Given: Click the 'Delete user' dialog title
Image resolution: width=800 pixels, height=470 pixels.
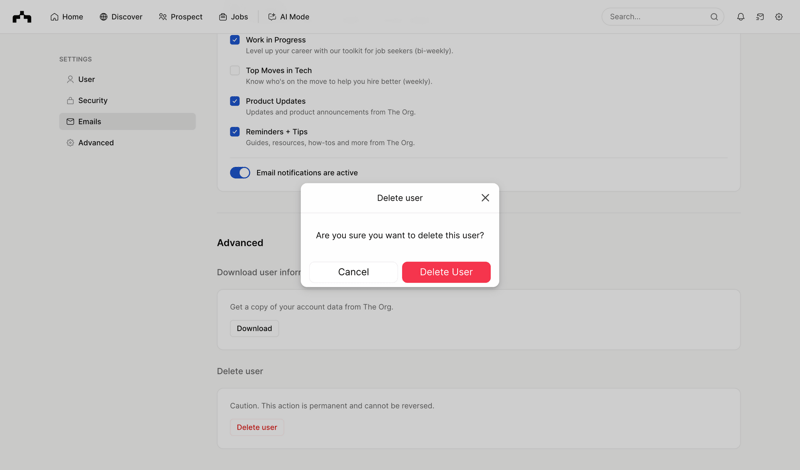Looking at the screenshot, I should tap(399, 198).
